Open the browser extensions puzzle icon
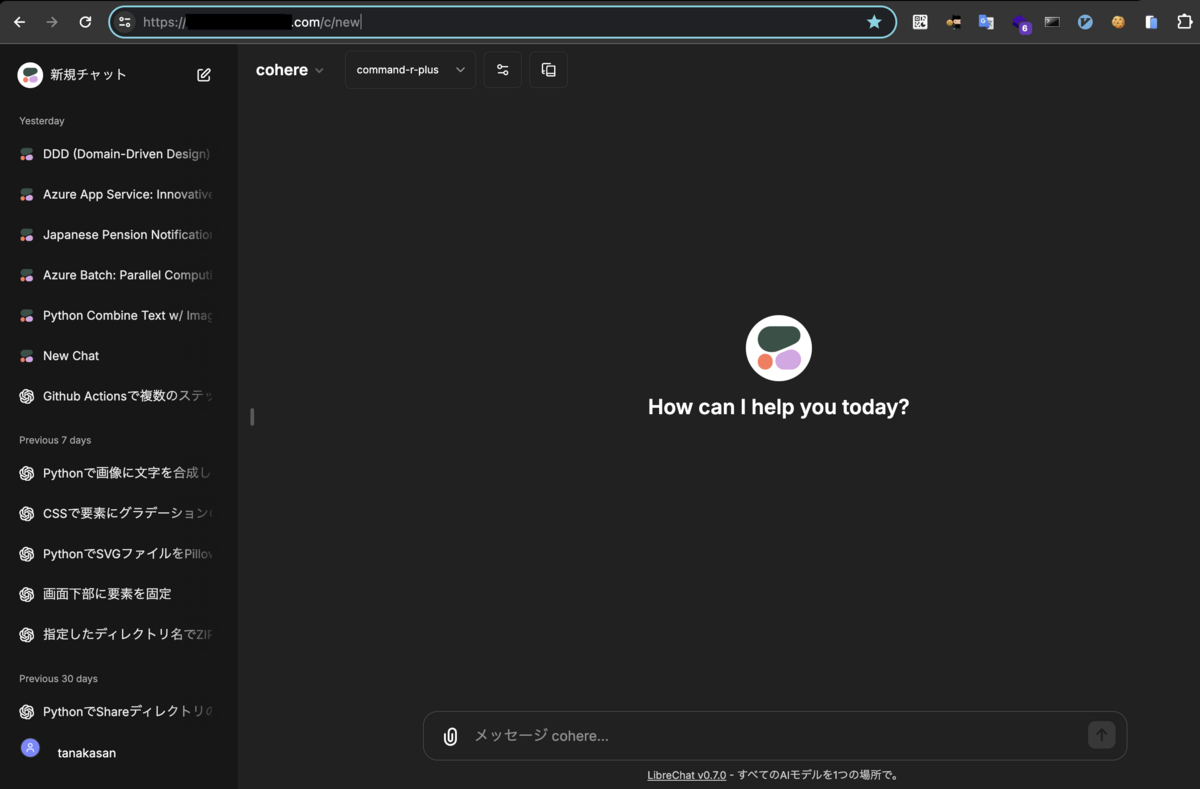 pyautogui.click(x=1185, y=21)
